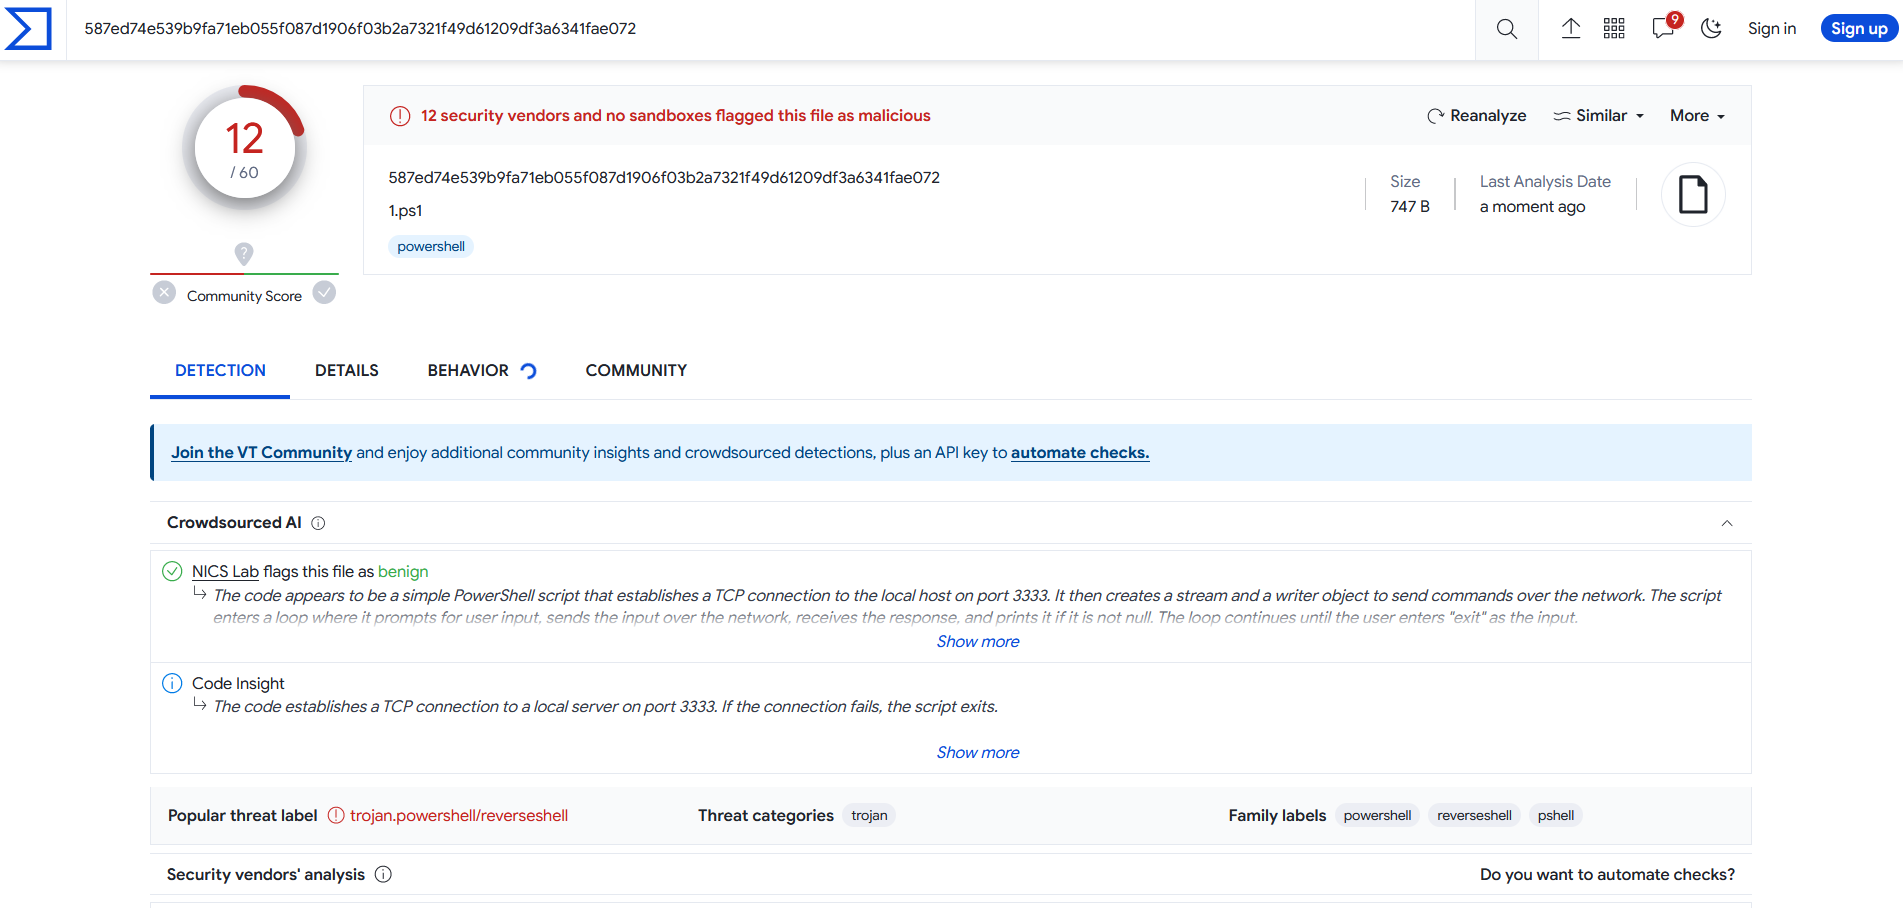This screenshot has height=908, width=1903.
Task: Show more of NICS Lab analysis
Action: (x=978, y=642)
